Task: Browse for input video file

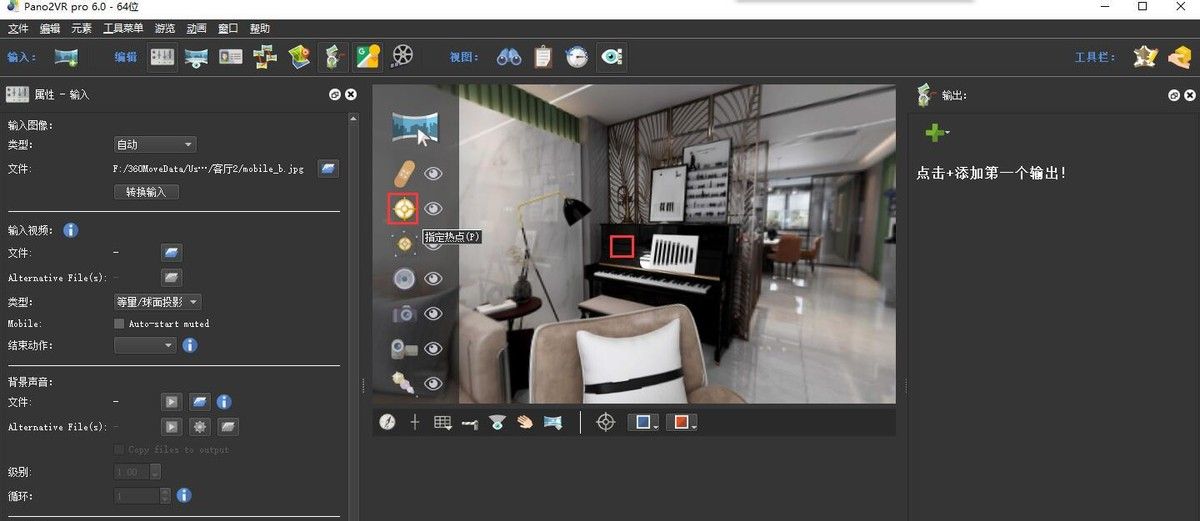Action: pos(172,254)
